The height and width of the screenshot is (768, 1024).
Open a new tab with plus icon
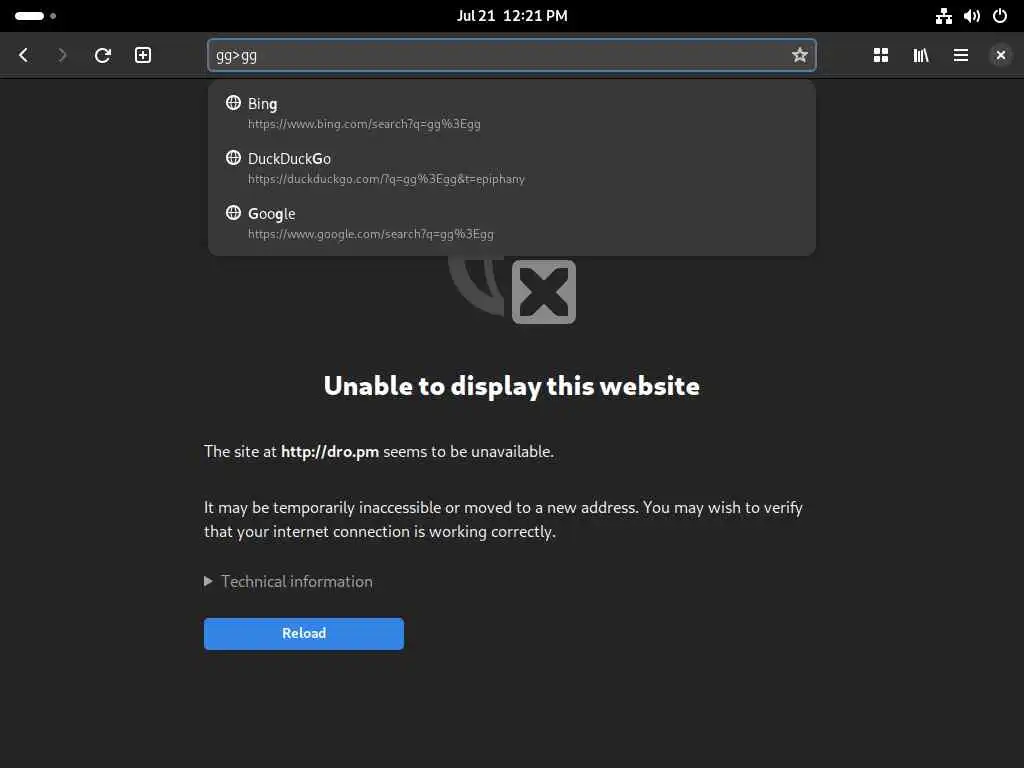pyautogui.click(x=143, y=56)
